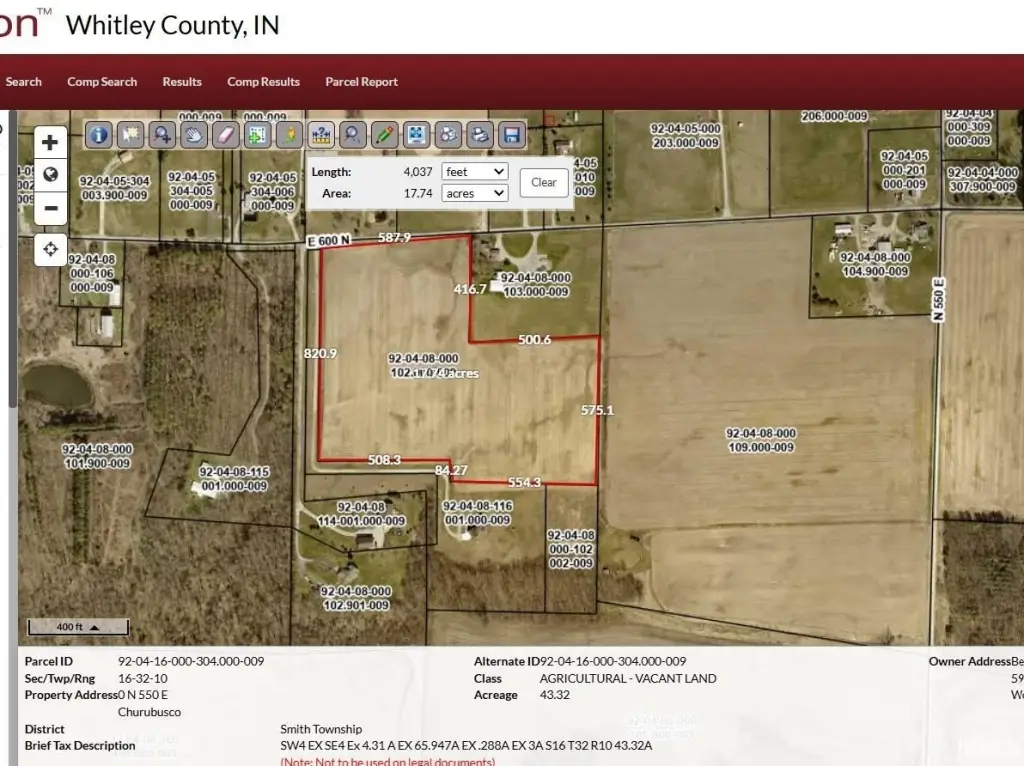Select the pencil drawing tool
The height and width of the screenshot is (766, 1024).
tap(384, 134)
